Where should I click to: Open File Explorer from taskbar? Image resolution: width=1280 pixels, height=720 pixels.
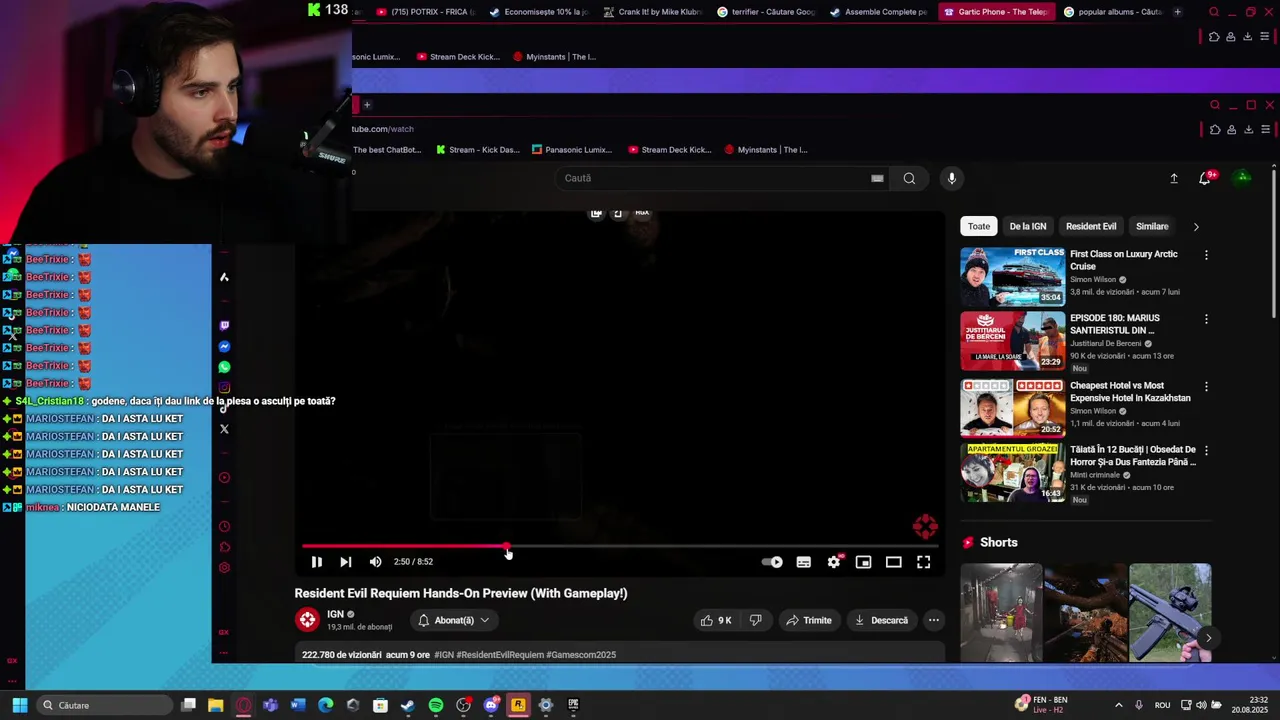215,705
